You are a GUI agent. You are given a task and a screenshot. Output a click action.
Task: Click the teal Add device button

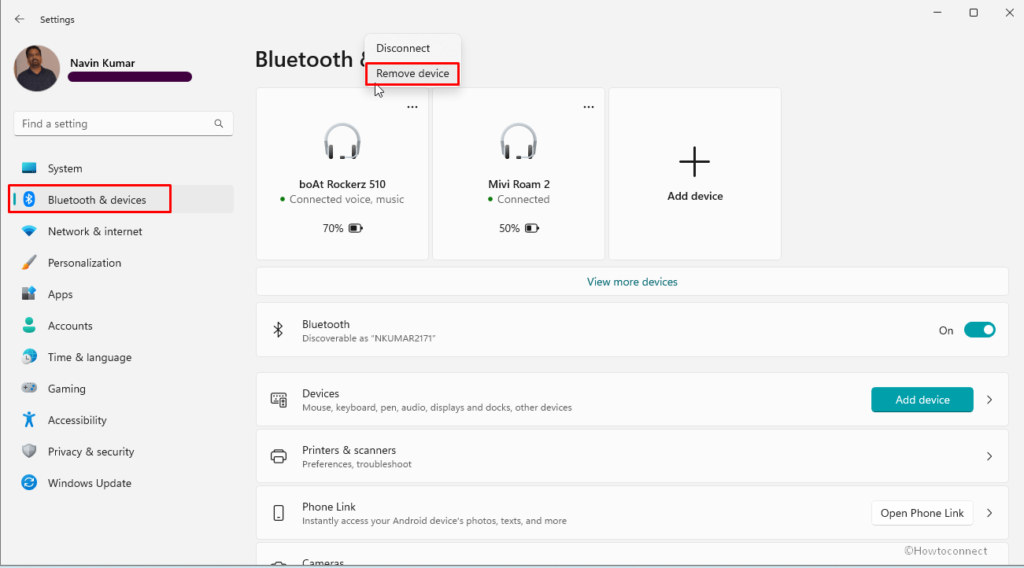[922, 400]
